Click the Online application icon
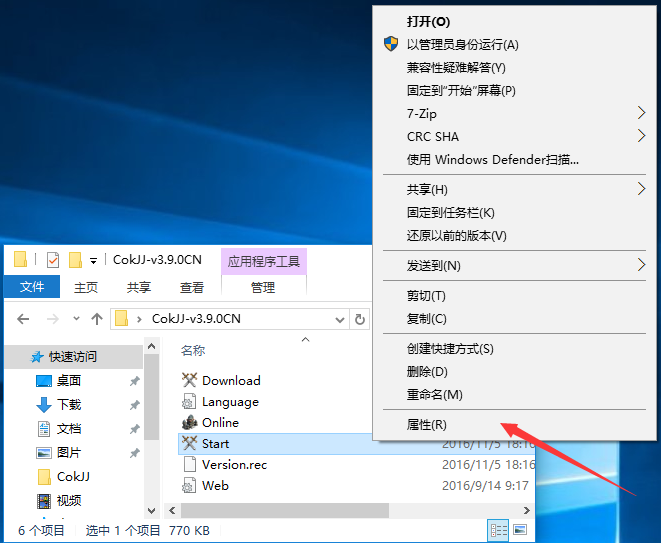Image resolution: width=661 pixels, height=543 pixels. pyautogui.click(x=190, y=422)
